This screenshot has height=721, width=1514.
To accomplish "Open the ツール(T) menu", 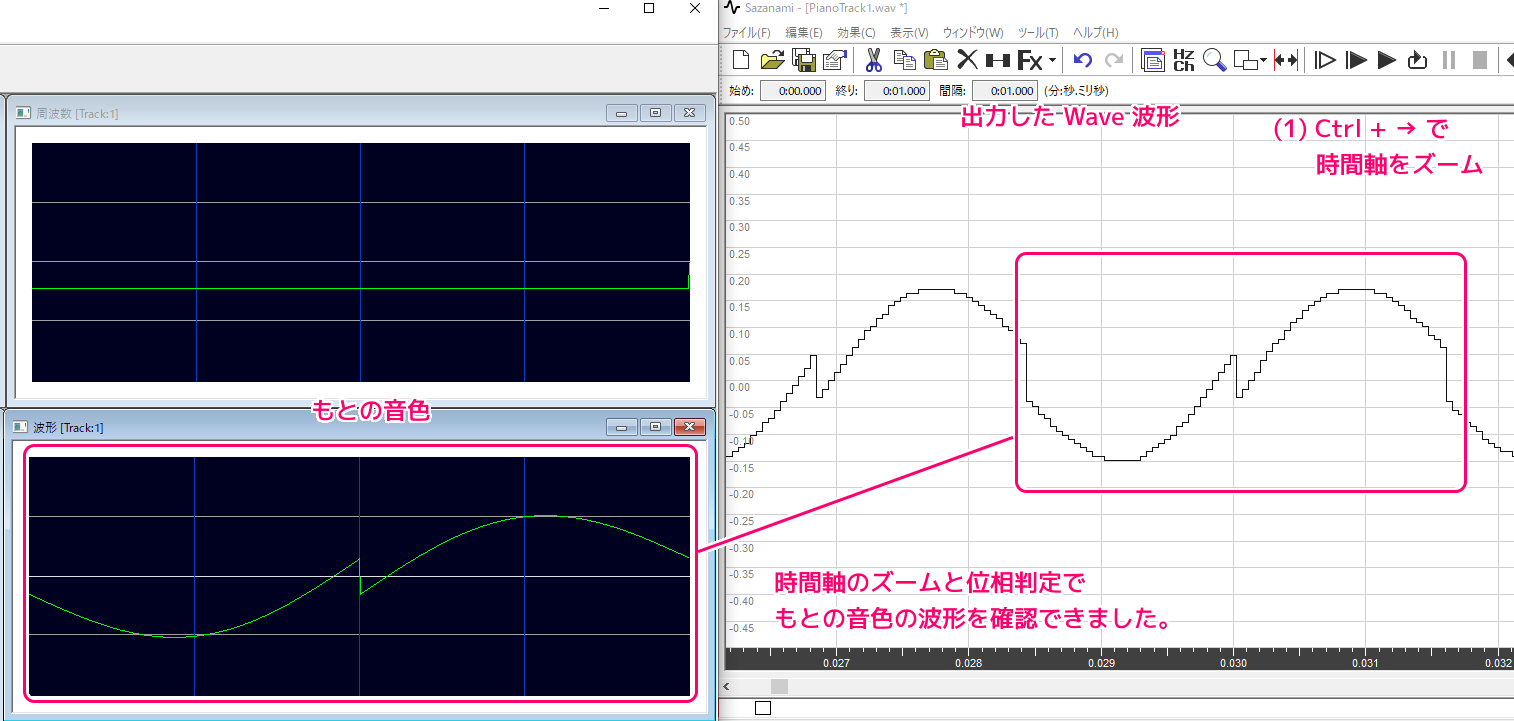I will pyautogui.click(x=1037, y=33).
